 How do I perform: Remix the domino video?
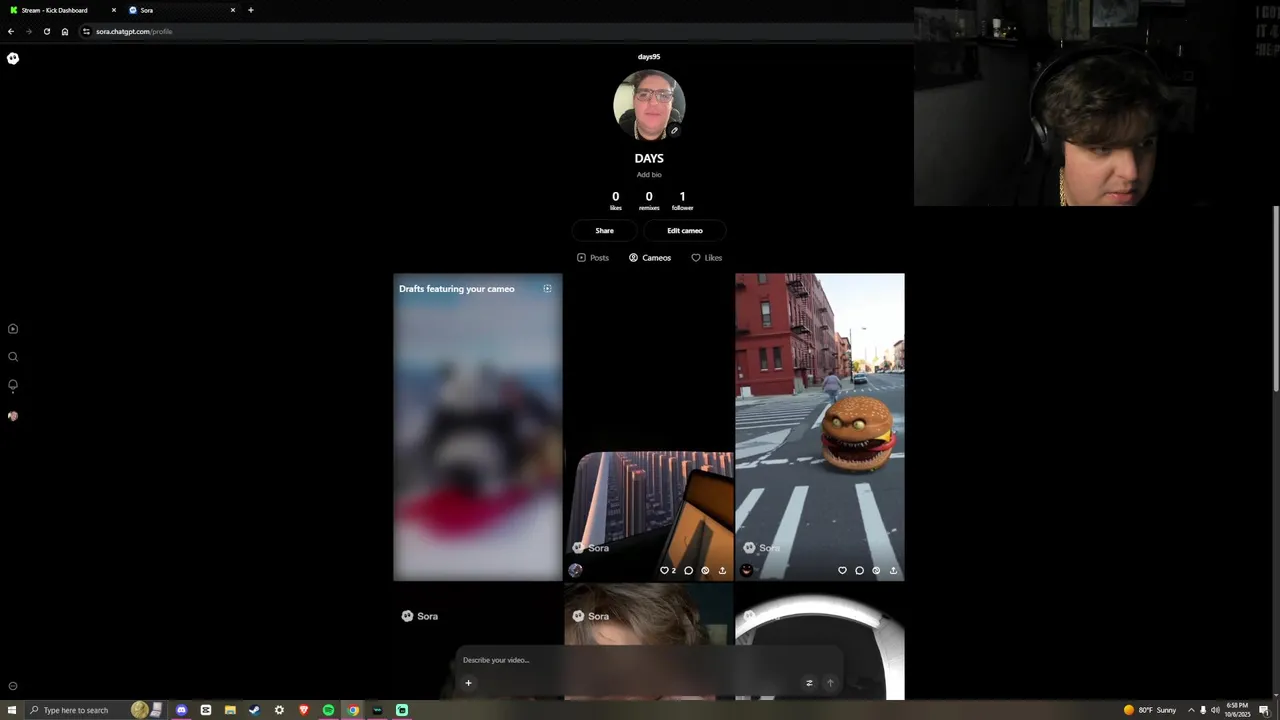click(x=705, y=571)
